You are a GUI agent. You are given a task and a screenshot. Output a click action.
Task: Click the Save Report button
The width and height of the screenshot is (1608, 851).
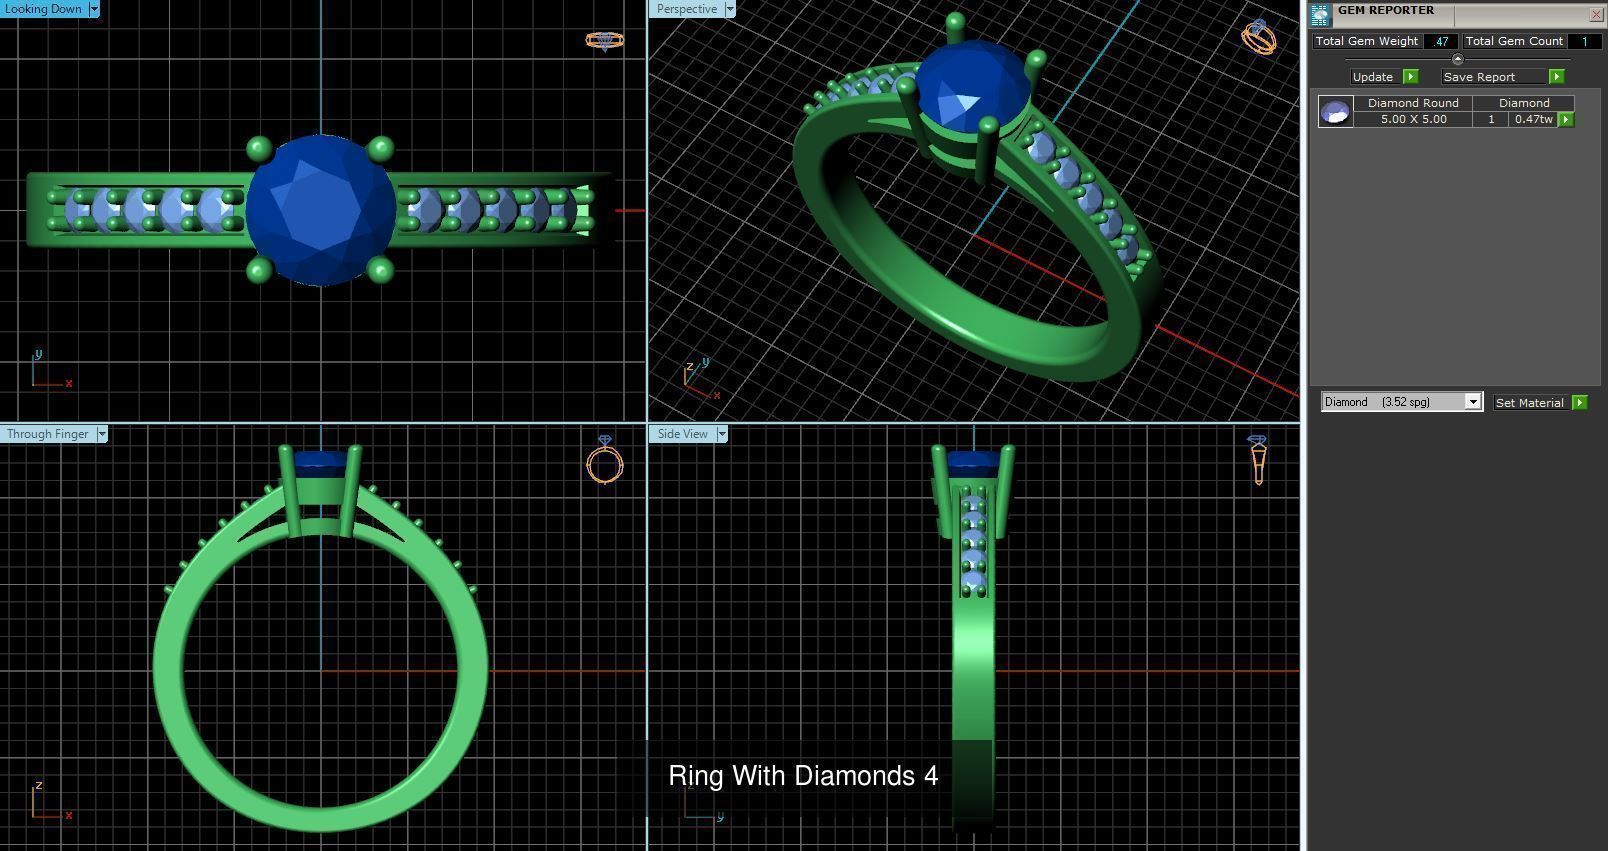pyautogui.click(x=1494, y=77)
